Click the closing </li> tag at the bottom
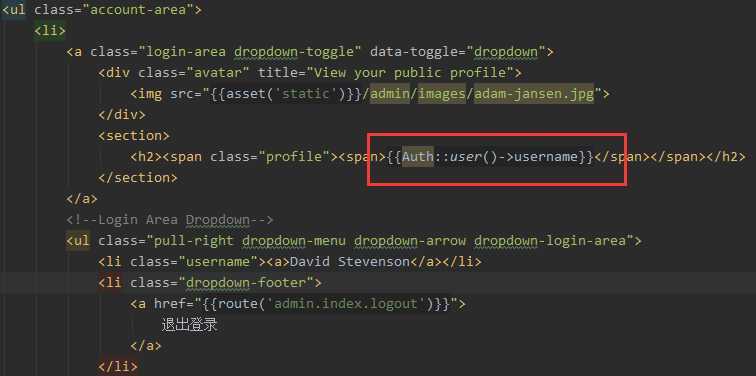Screen dimensions: 756x376 pyautogui.click(x=118, y=366)
